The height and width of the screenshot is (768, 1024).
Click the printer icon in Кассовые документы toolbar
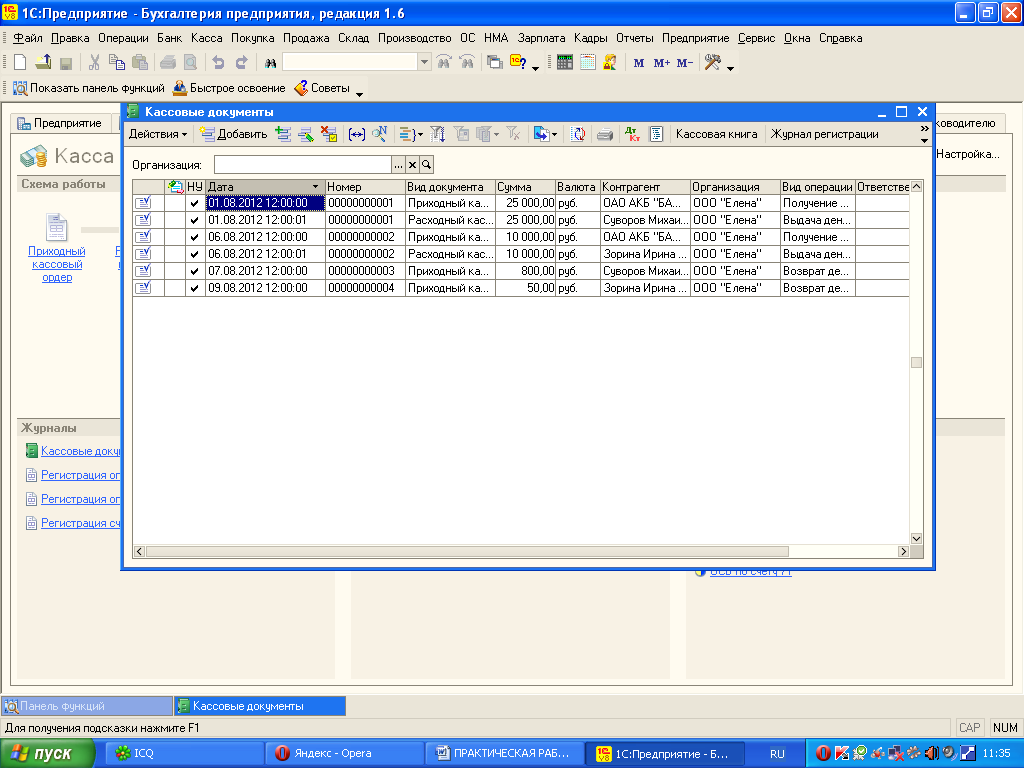coord(605,134)
